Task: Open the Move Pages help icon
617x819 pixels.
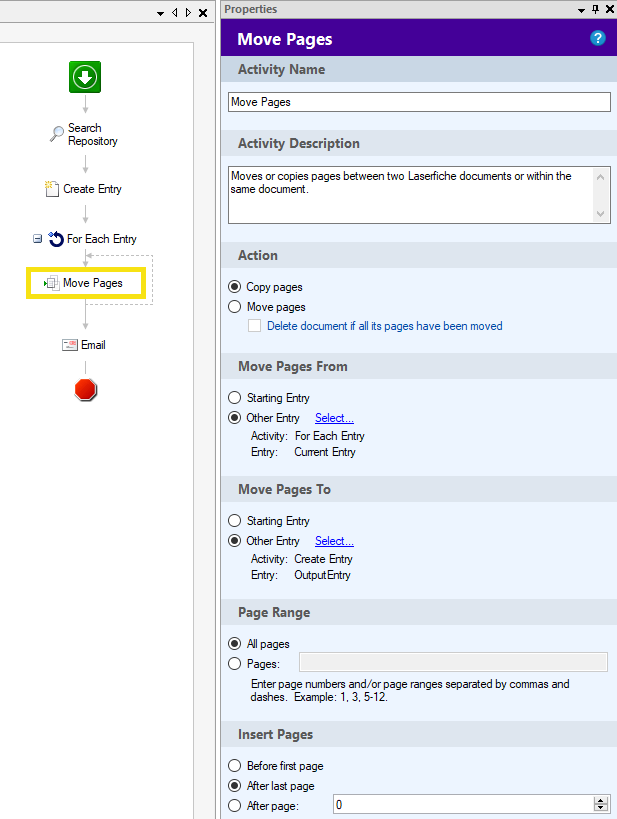Action: [x=598, y=38]
